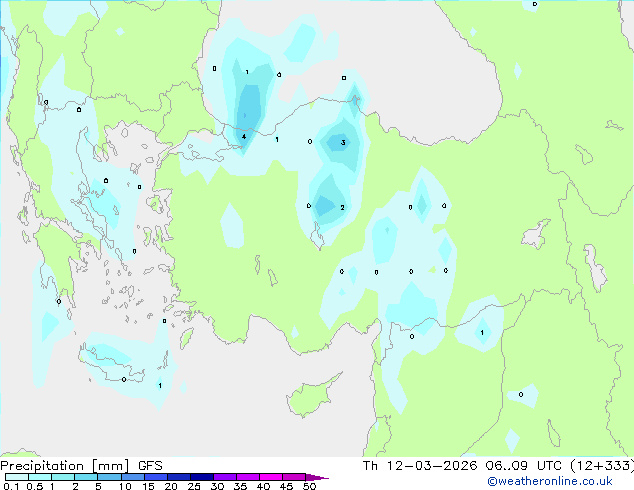Click the purple arrow tip above 50 in legend
The width and height of the screenshot is (634, 490).
[317, 477]
